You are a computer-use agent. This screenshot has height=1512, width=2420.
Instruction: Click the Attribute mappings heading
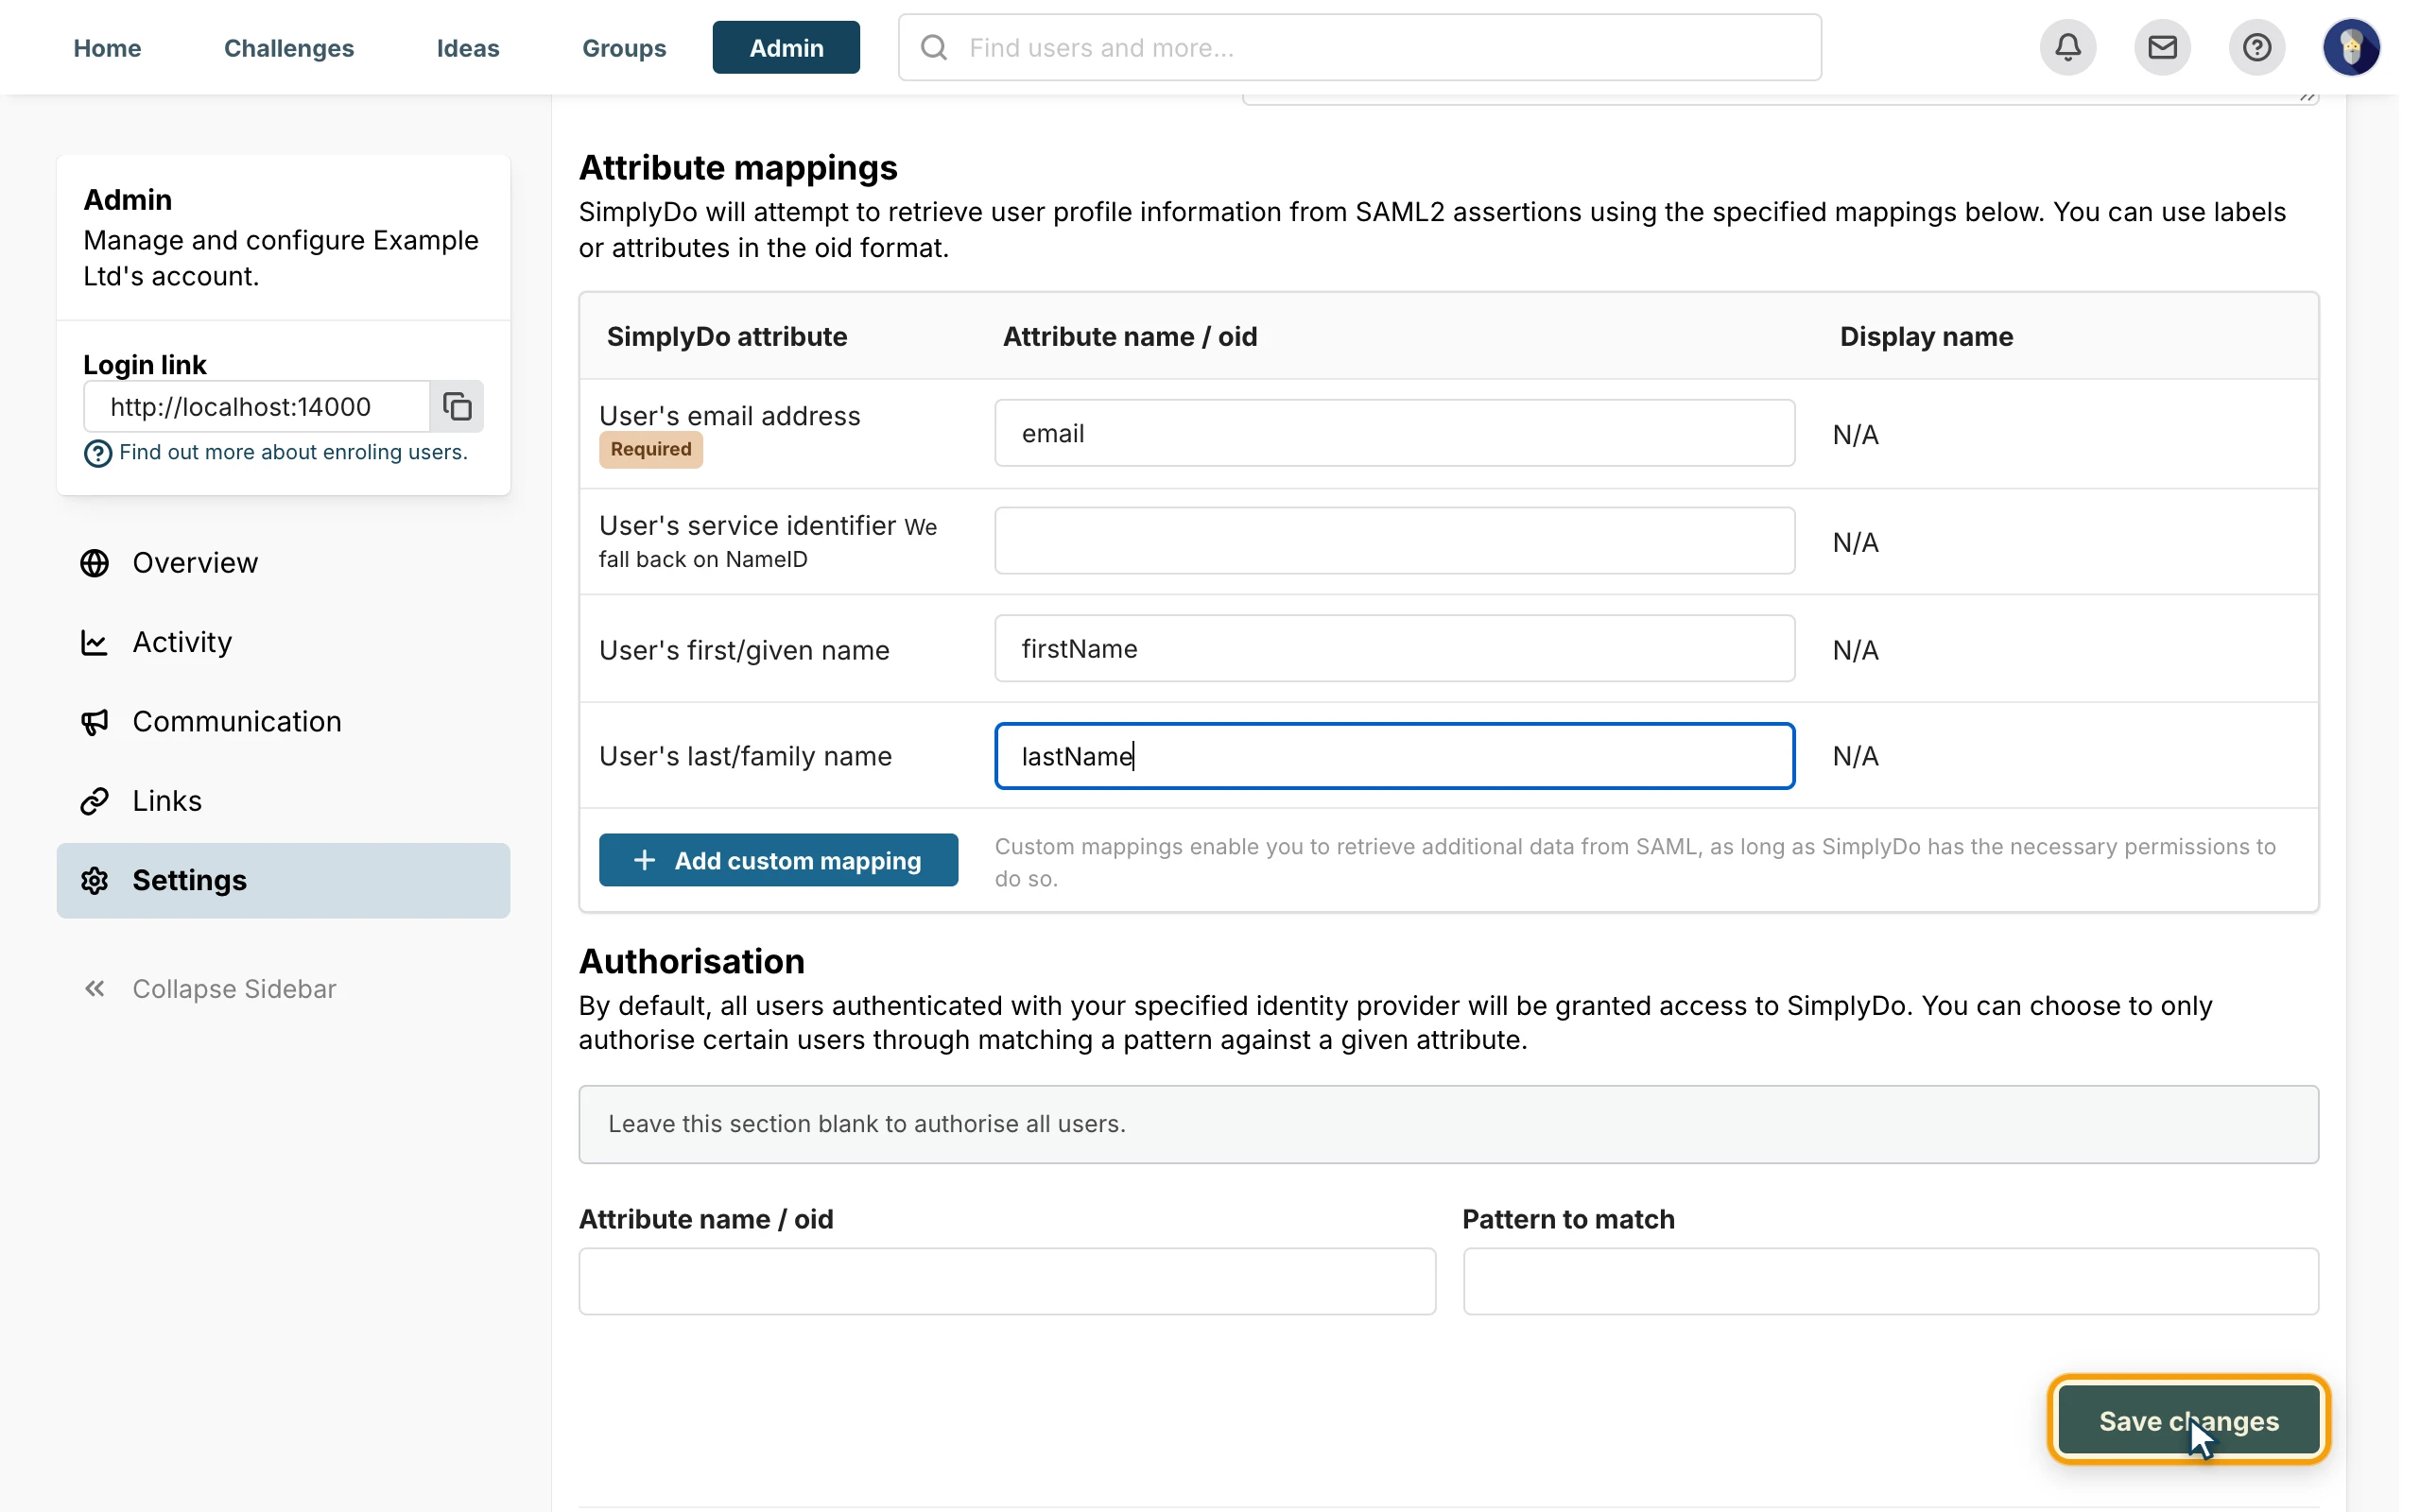[738, 167]
